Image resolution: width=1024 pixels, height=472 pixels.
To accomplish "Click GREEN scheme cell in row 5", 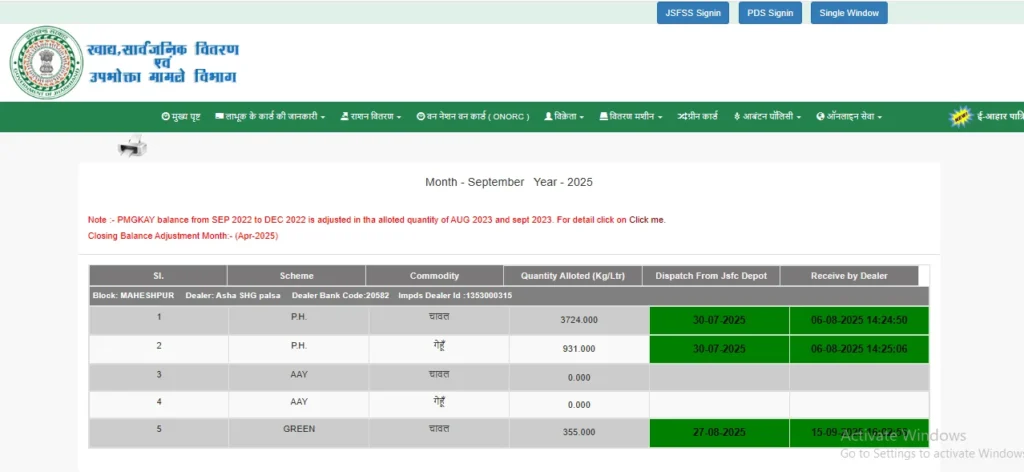I will 299,433.
